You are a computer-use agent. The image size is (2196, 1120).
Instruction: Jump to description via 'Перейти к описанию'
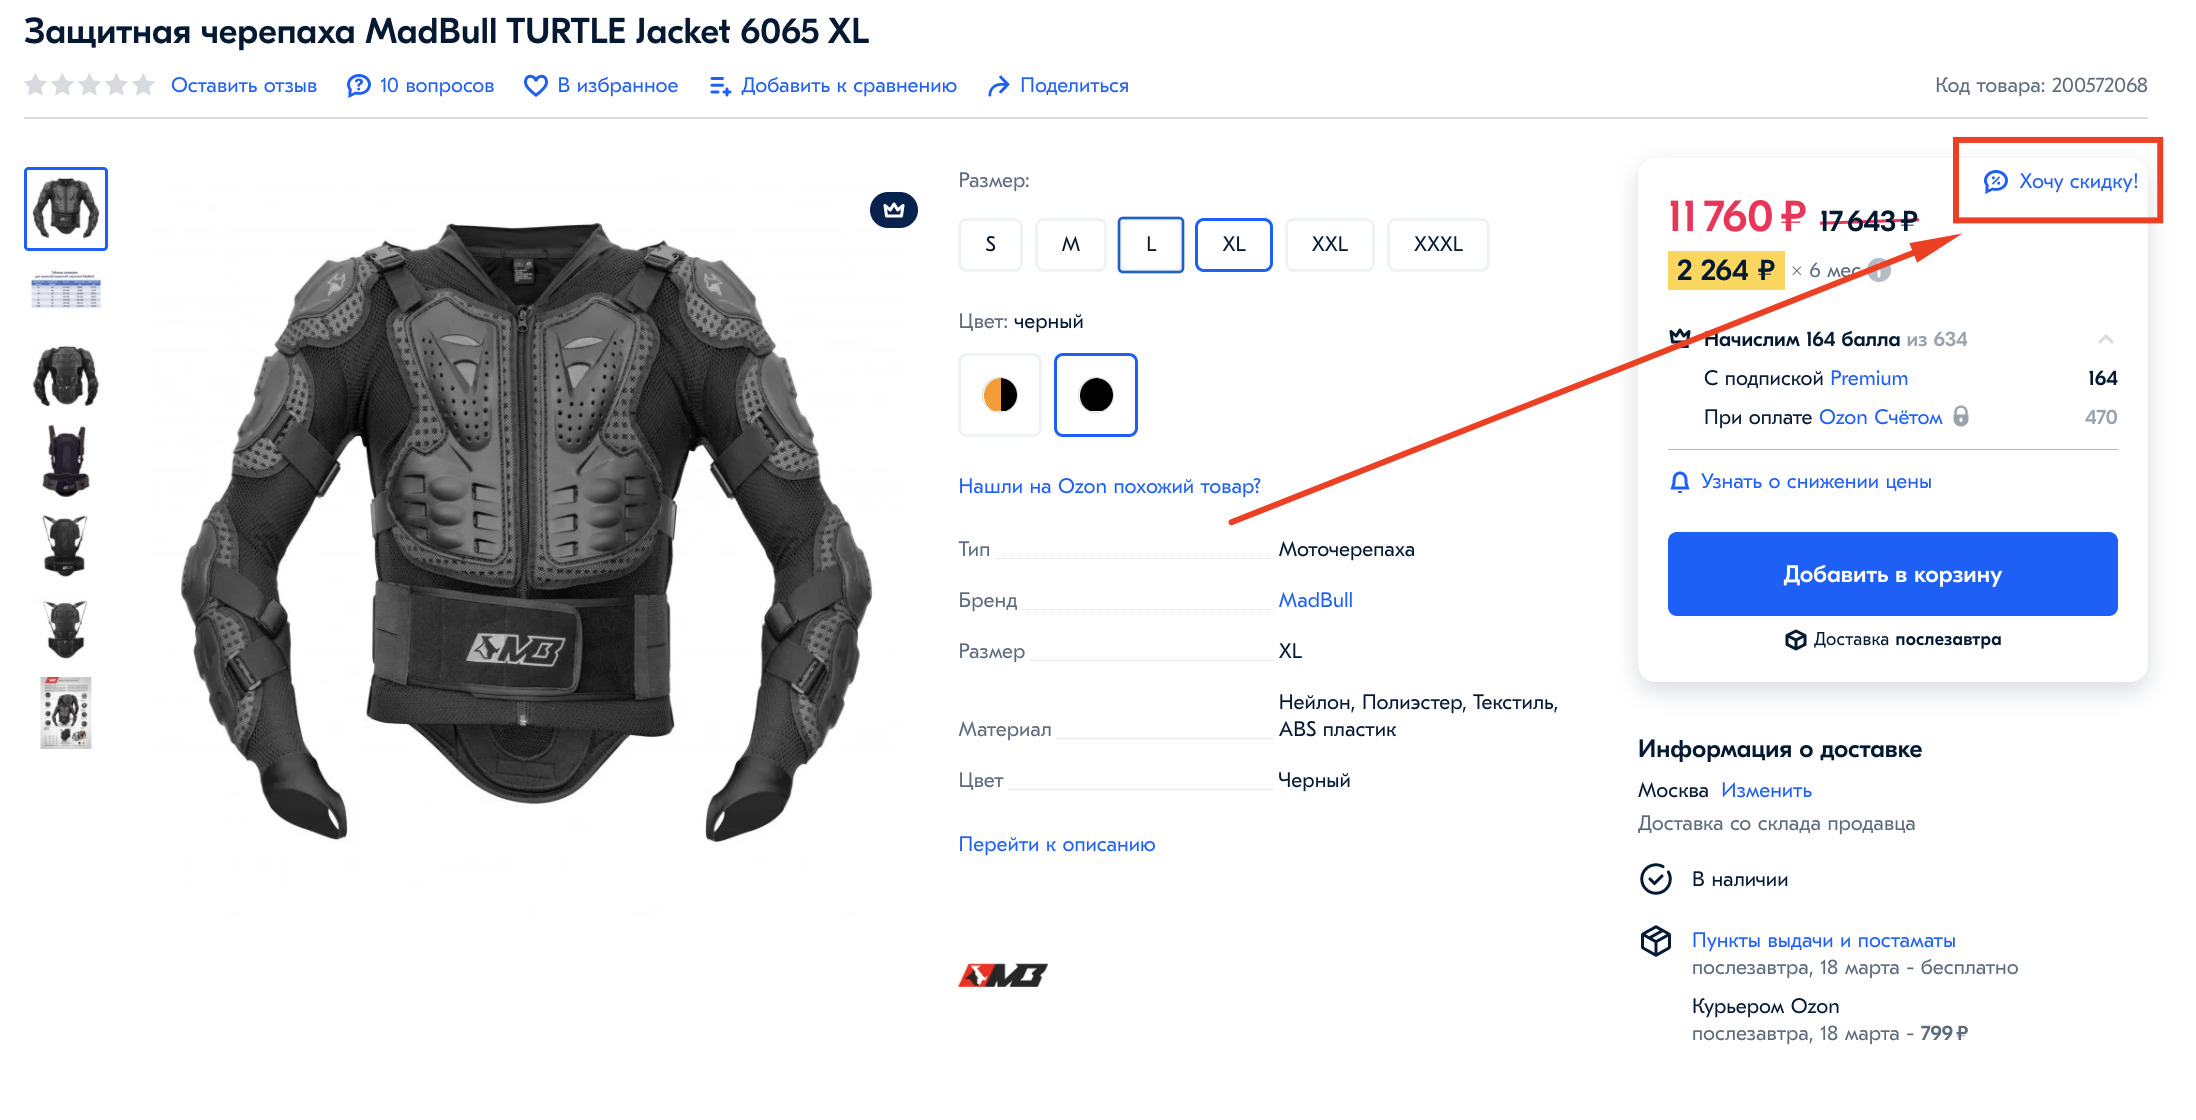1056,844
